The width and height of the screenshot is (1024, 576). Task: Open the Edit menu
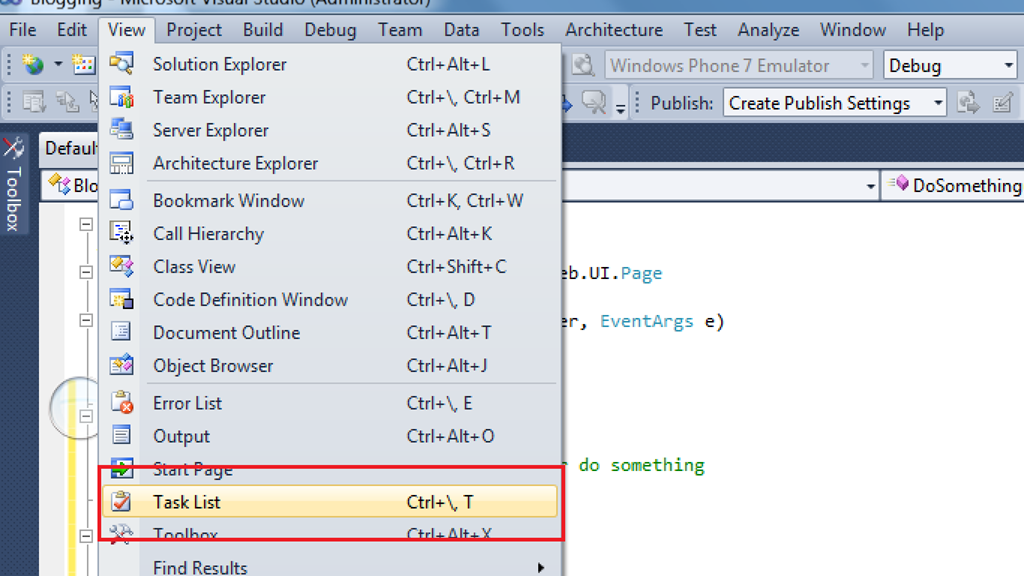[71, 30]
